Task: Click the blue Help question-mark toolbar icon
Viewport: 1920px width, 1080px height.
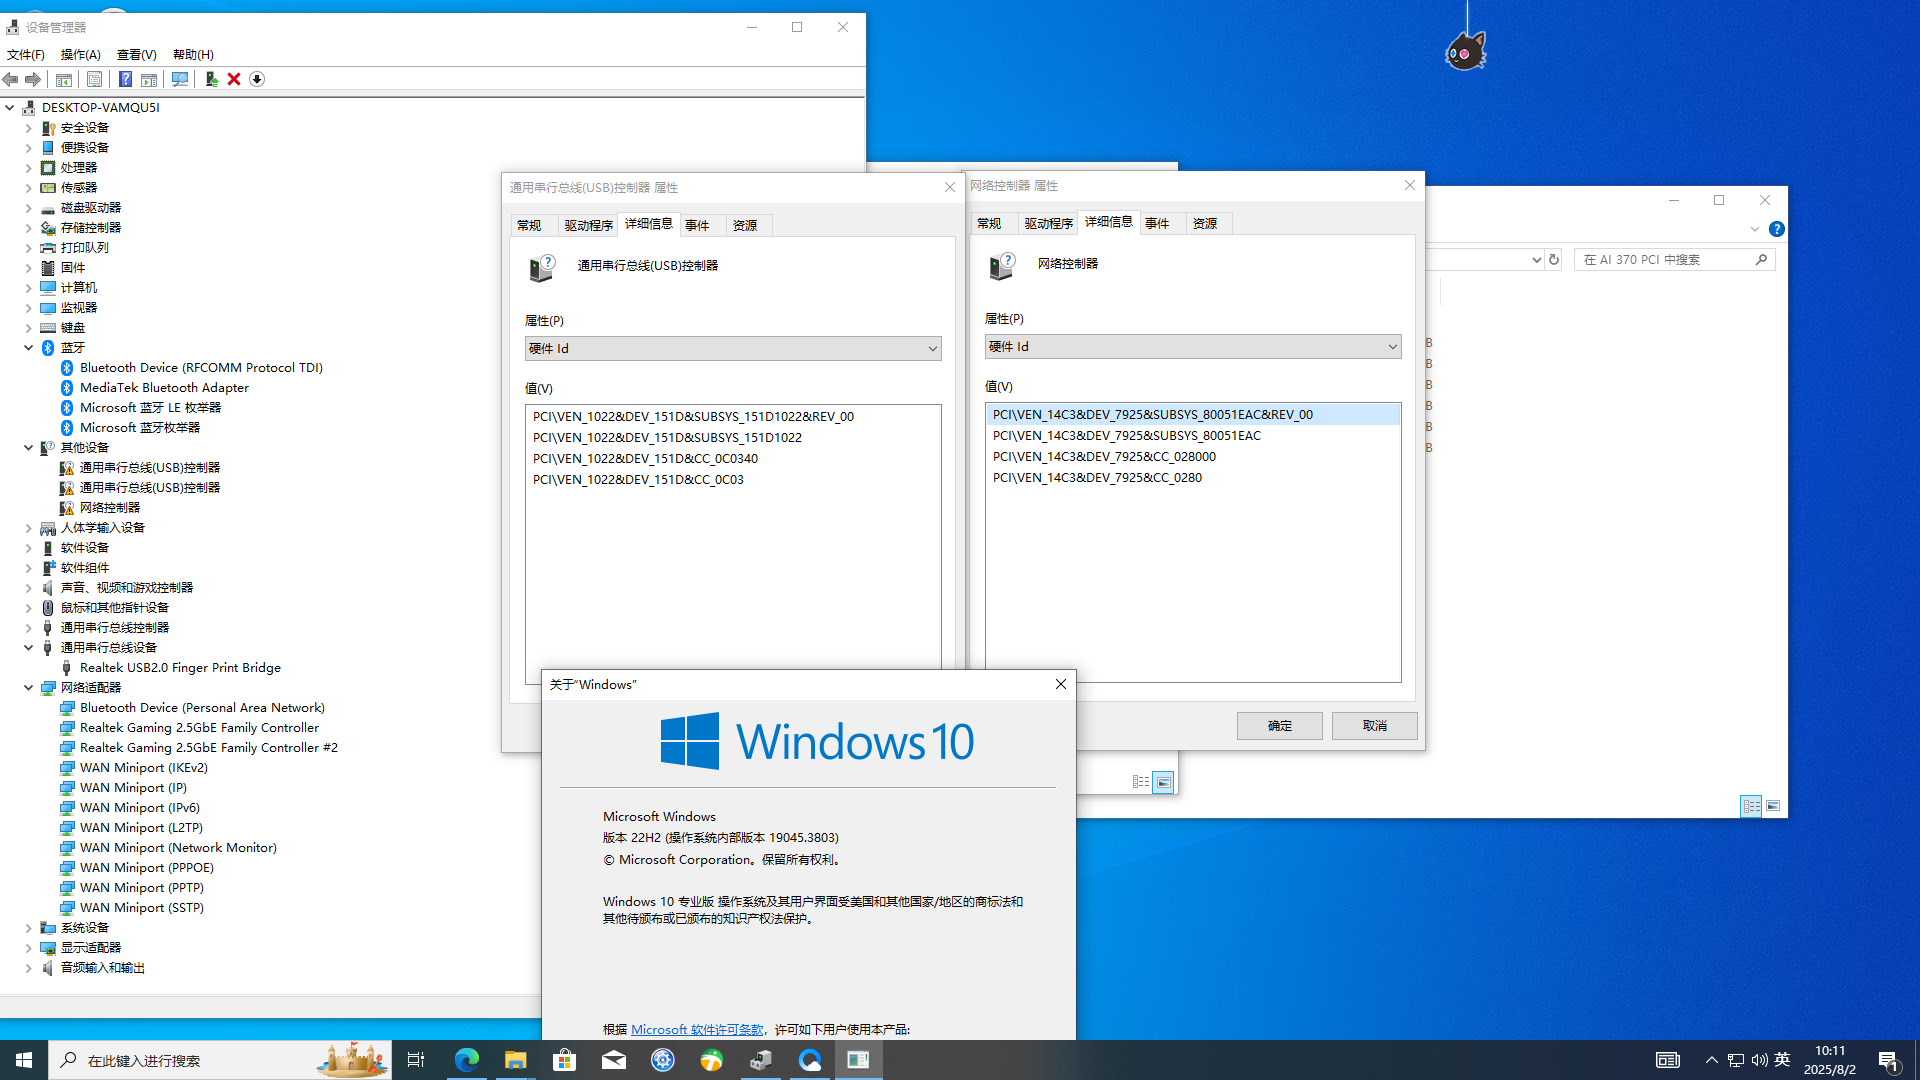Action: coord(125,79)
